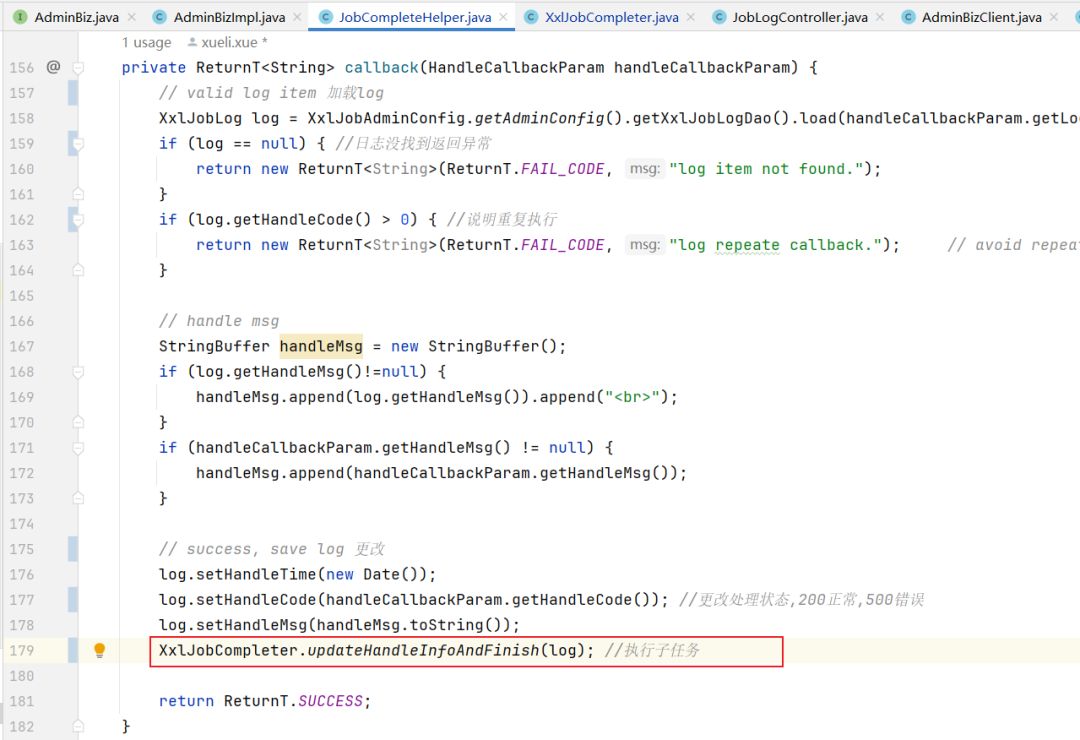
Task: Fold the handleCallbackParam if block on line 171
Action: [x=79, y=448]
